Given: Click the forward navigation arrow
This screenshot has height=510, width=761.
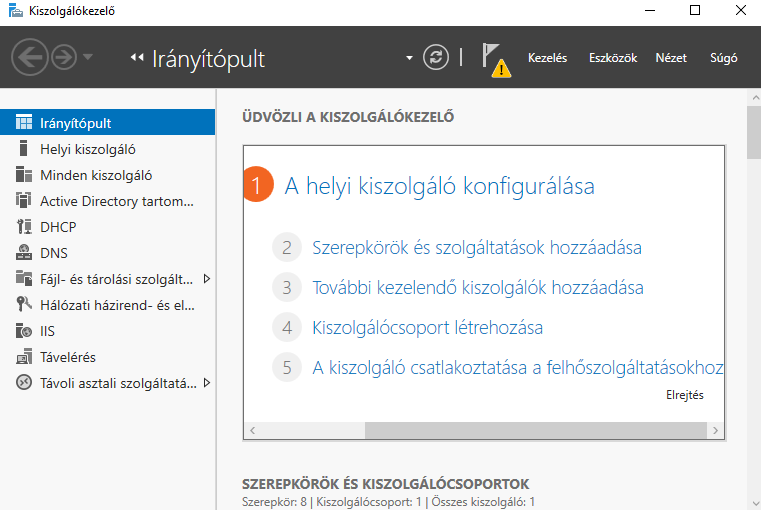Looking at the screenshot, I should 64,57.
